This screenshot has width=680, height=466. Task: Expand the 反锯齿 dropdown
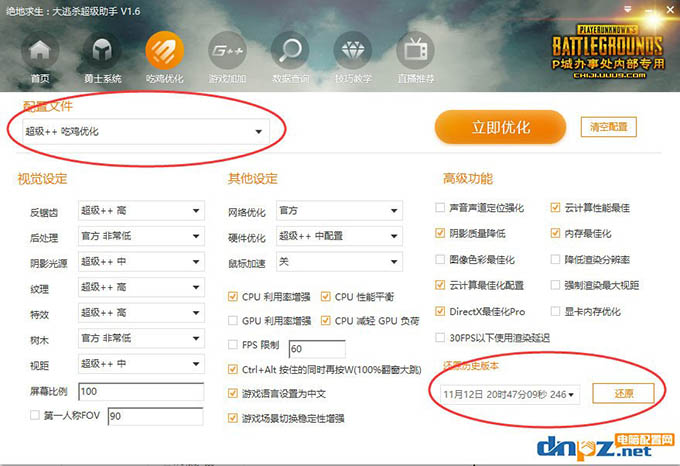pyautogui.click(x=141, y=211)
